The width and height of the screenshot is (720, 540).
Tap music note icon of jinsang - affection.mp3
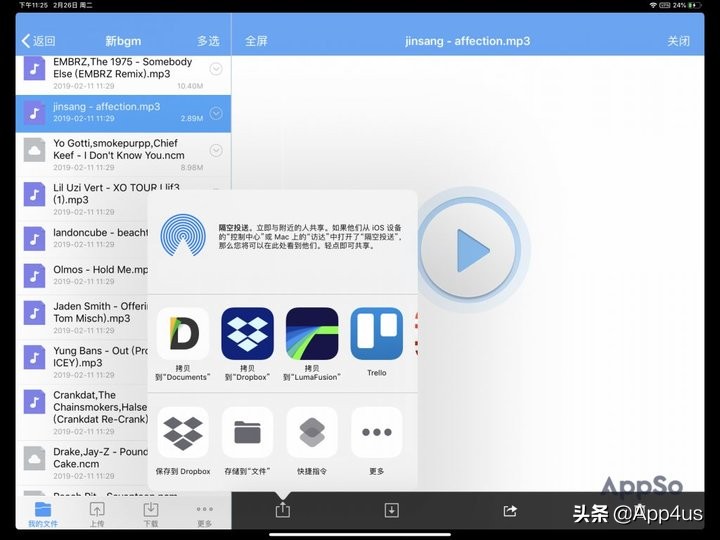(x=34, y=113)
